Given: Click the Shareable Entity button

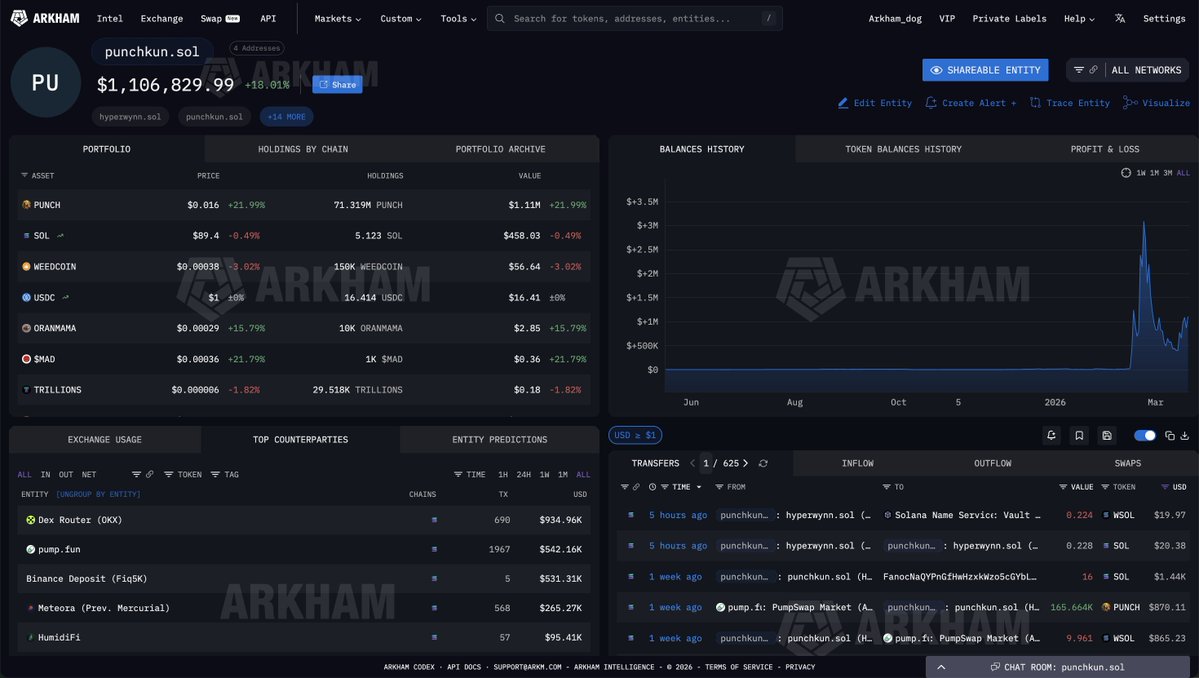Looking at the screenshot, I should coord(985,70).
